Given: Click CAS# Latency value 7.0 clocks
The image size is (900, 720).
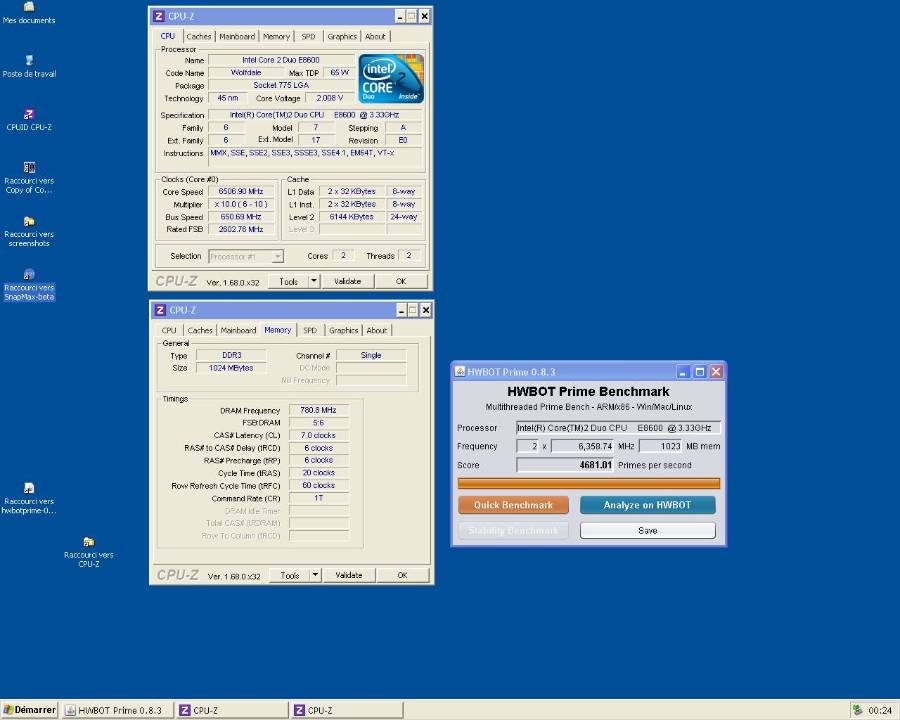Looking at the screenshot, I should coord(319,435).
